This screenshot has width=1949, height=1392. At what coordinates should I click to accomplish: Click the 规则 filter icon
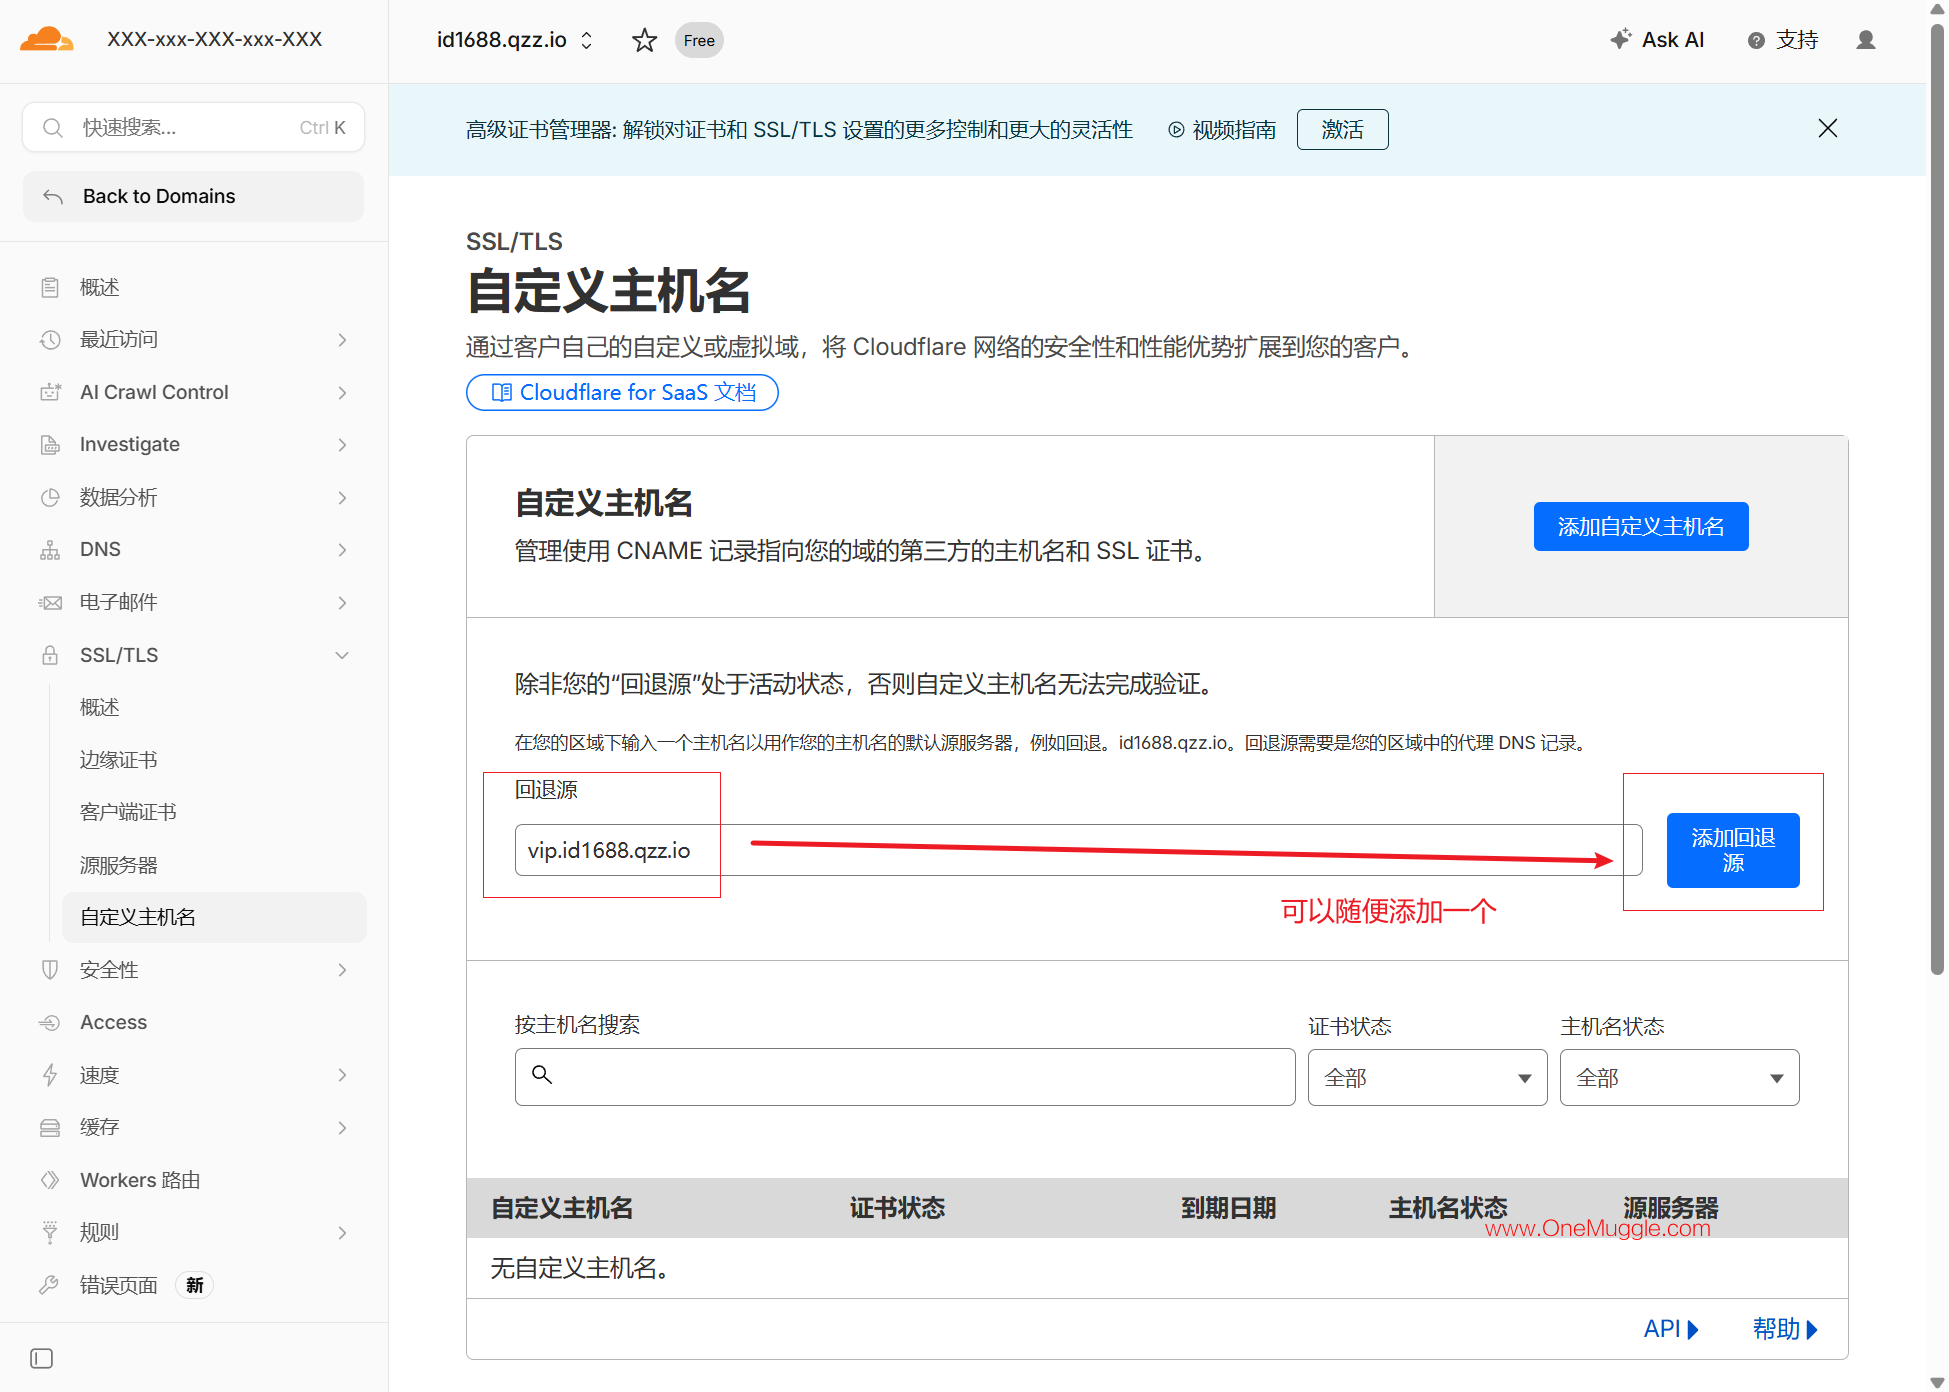pos(50,1232)
